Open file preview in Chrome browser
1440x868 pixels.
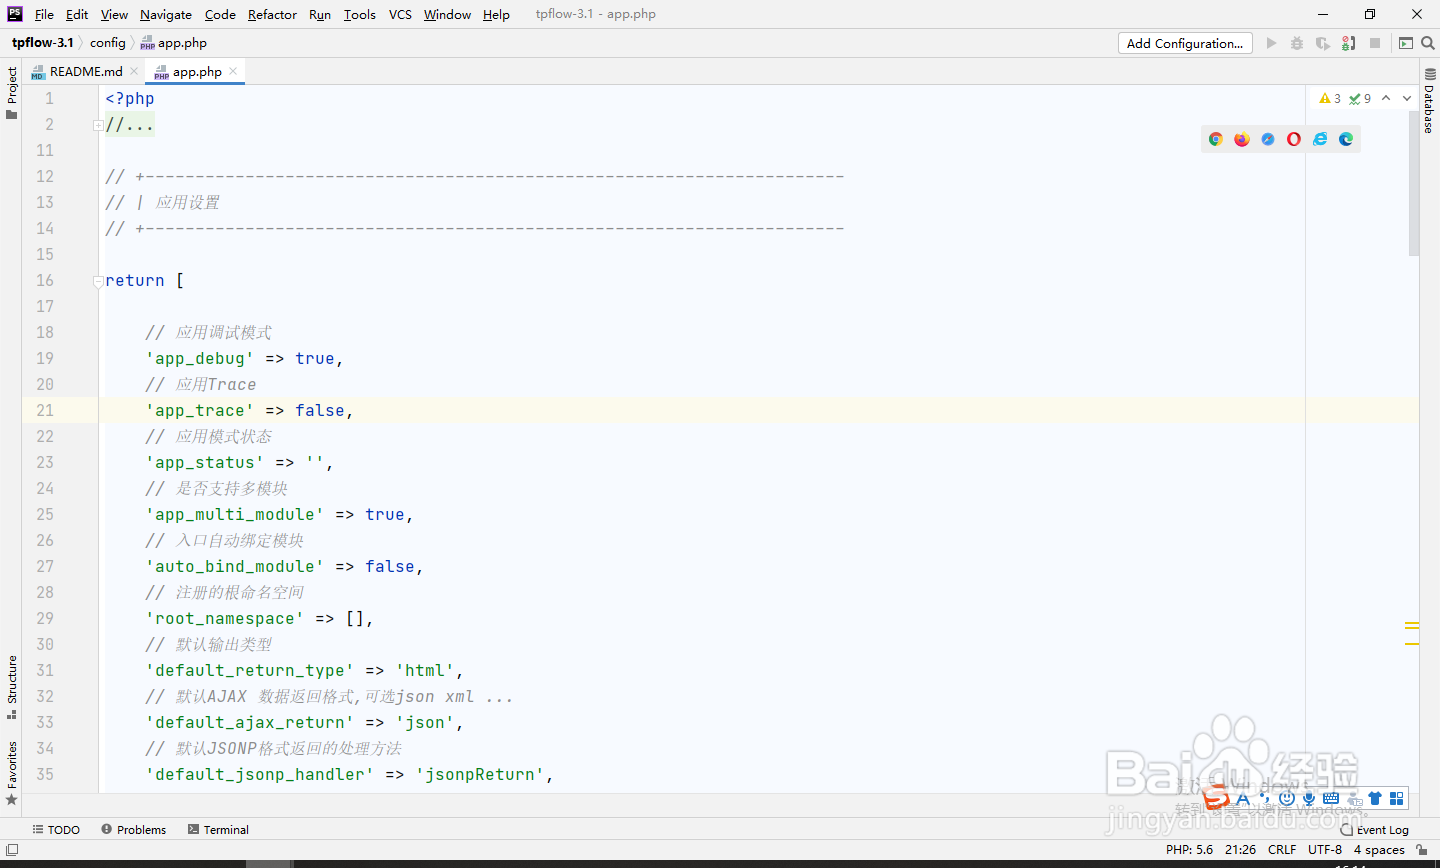click(1216, 139)
